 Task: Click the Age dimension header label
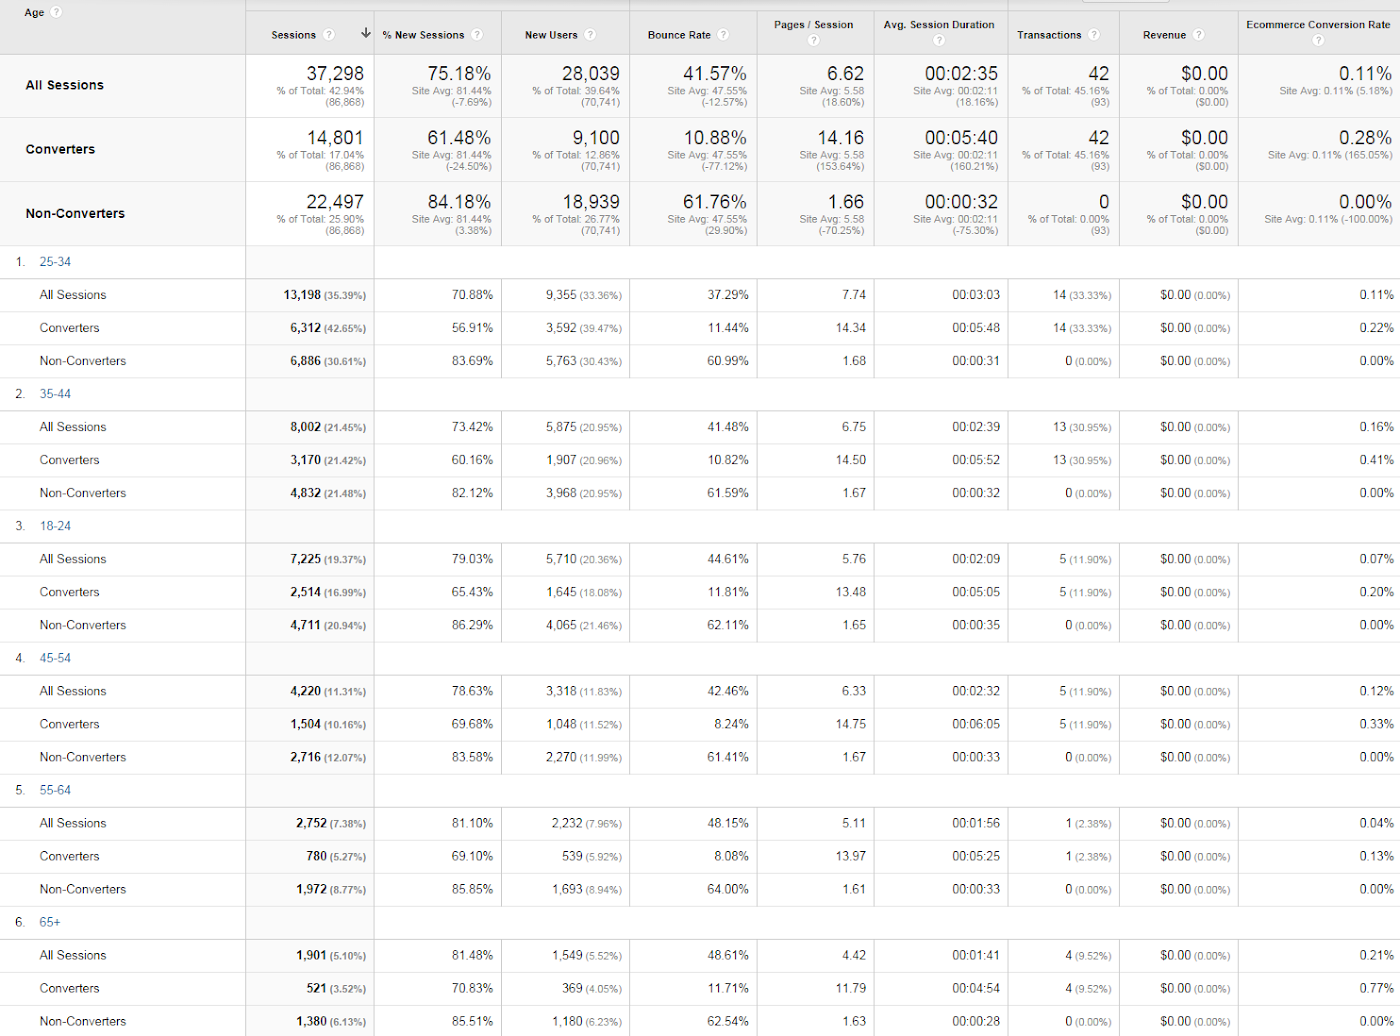click(34, 12)
